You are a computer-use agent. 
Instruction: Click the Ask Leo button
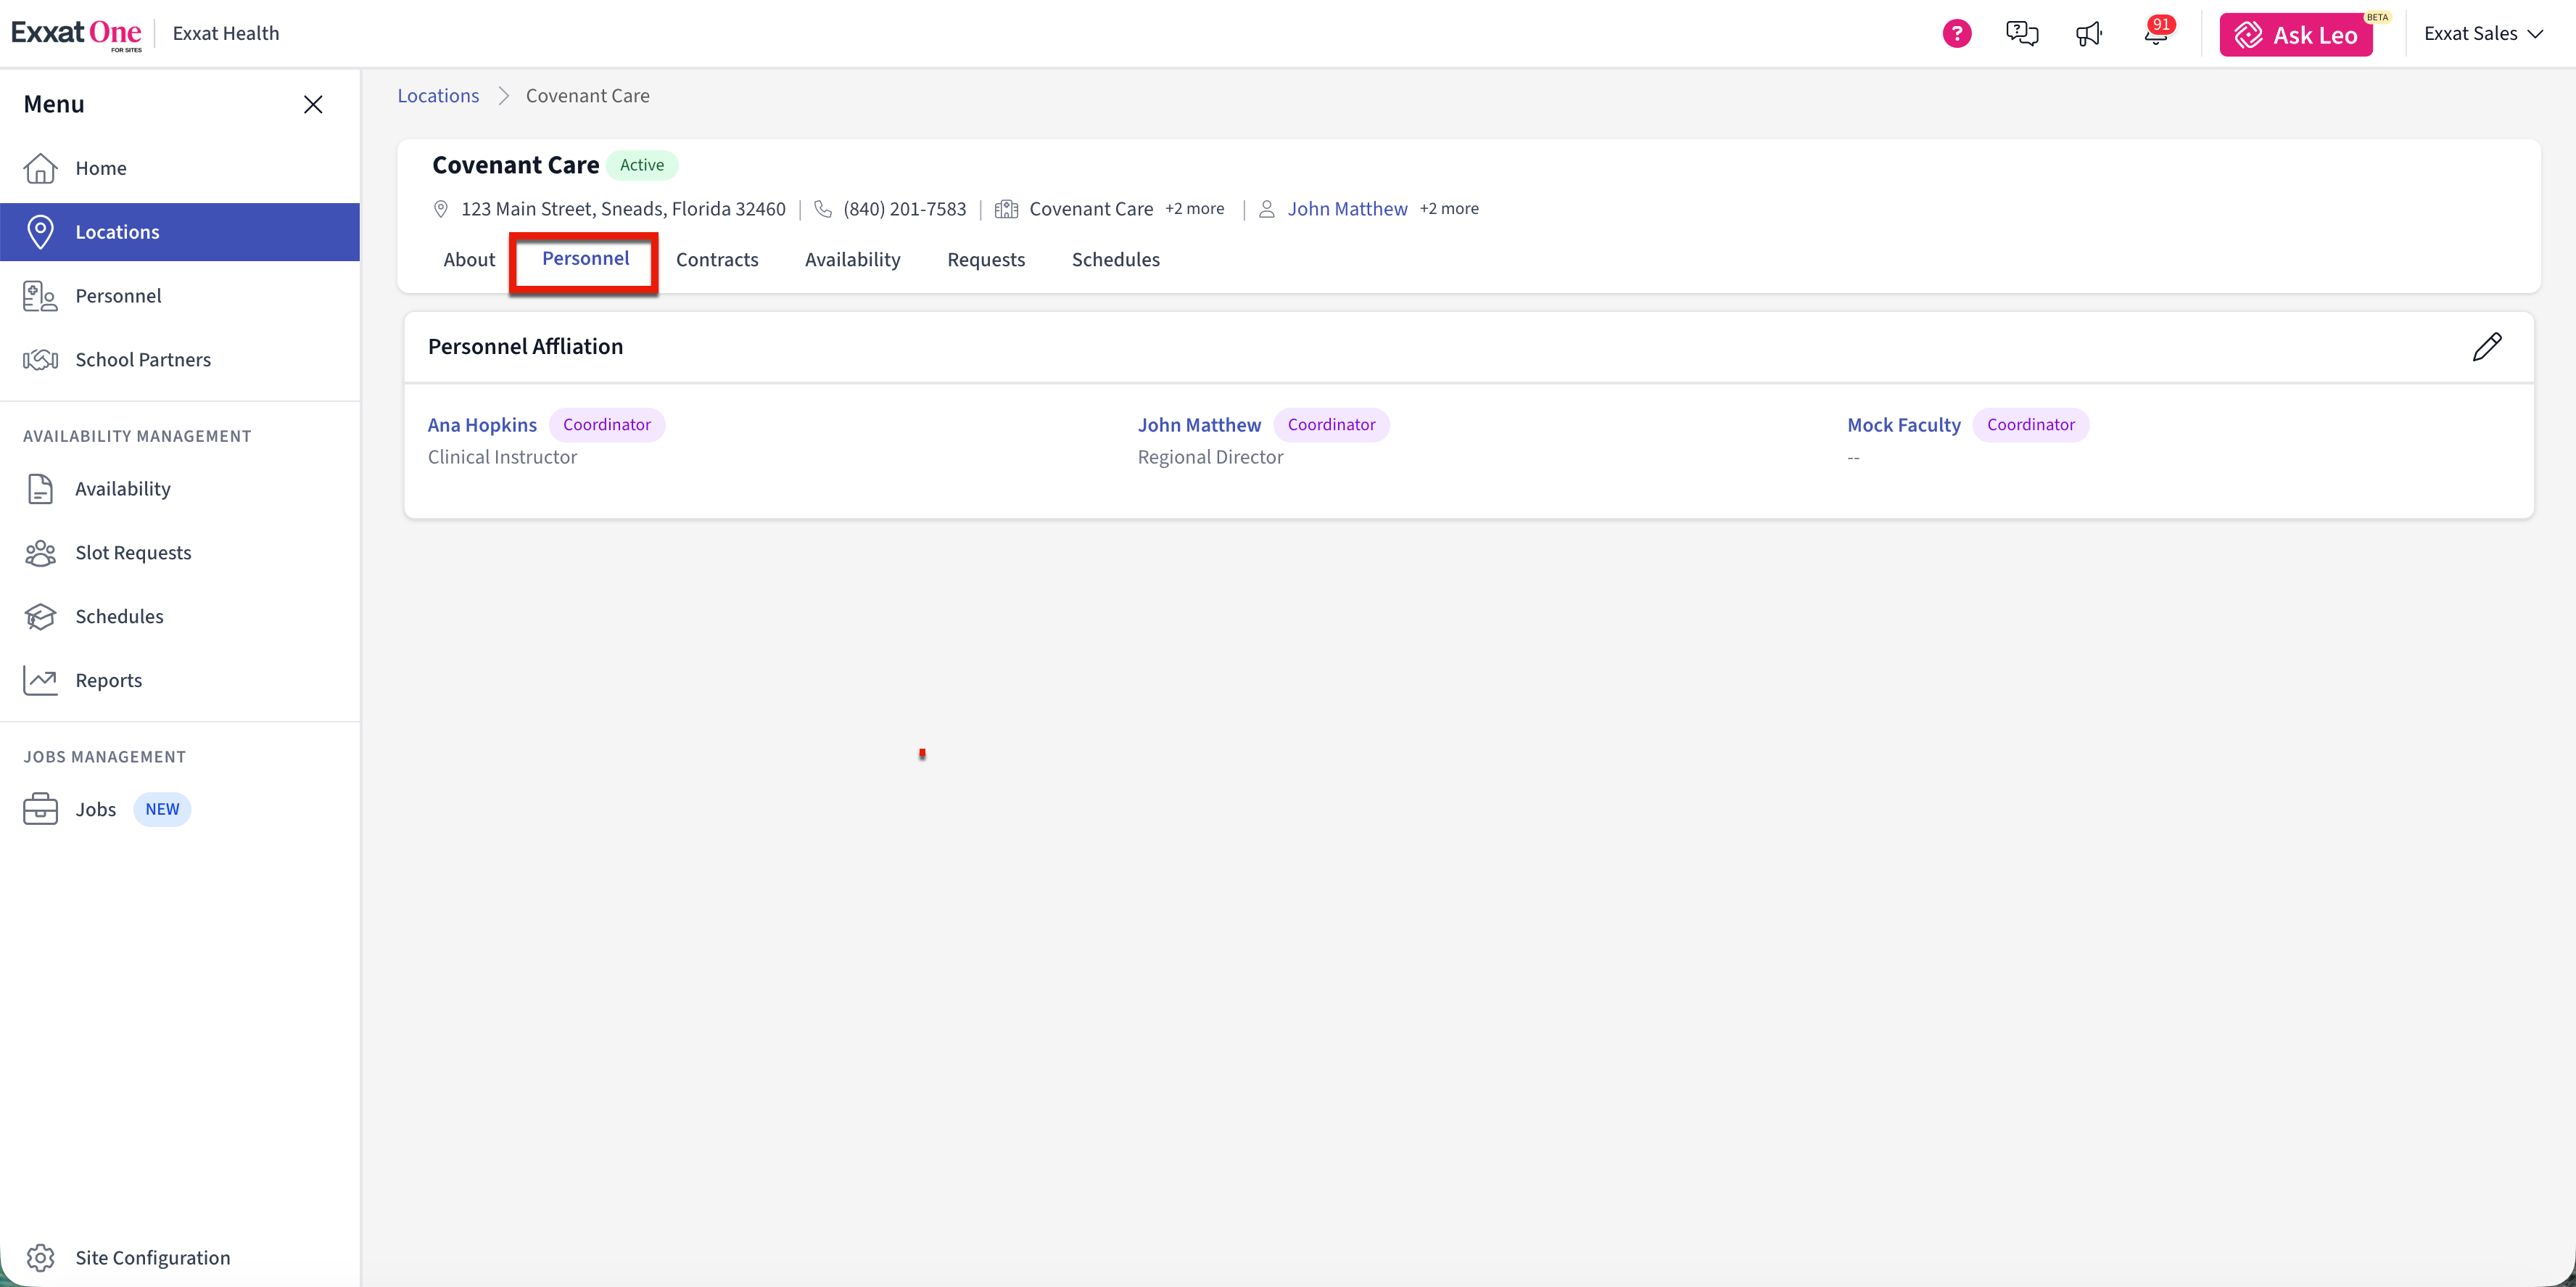point(2296,35)
